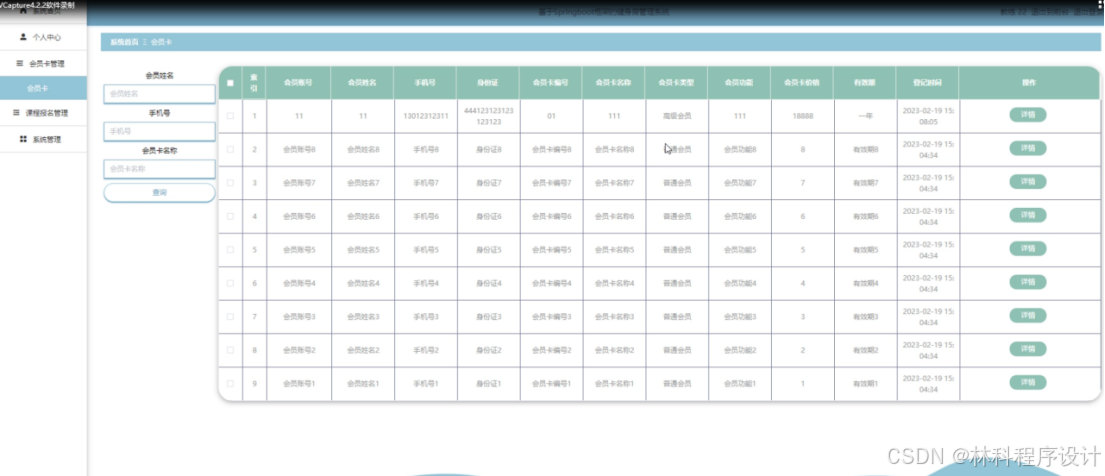Check the checkbox for row 会员账号3
Screen dimensions: 1105x476
(230, 317)
